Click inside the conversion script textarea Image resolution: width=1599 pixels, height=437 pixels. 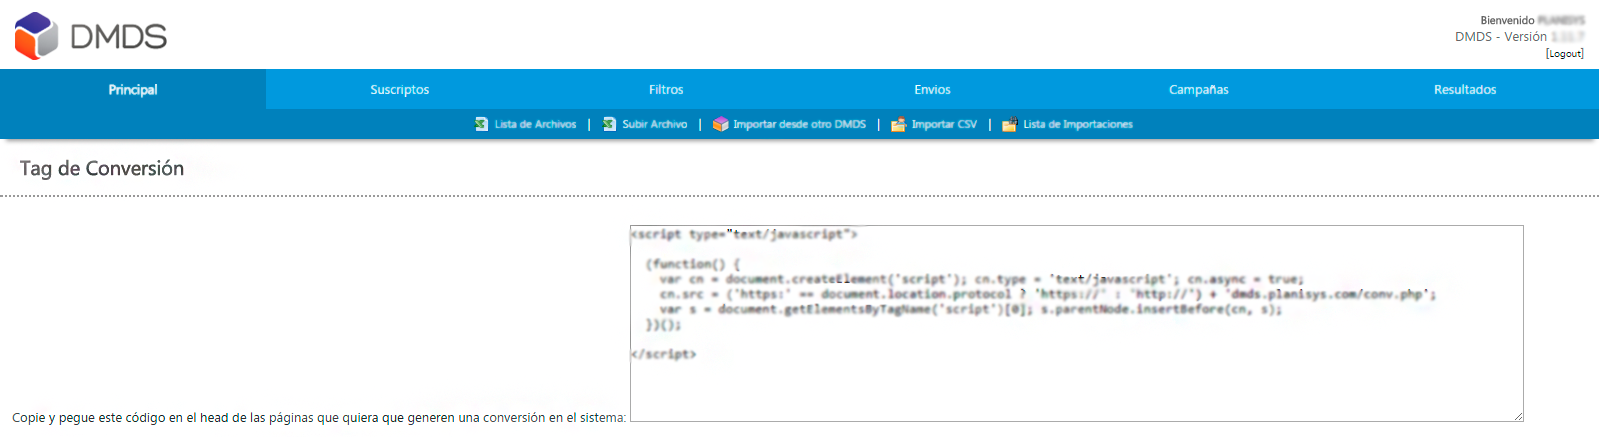click(x=1077, y=323)
